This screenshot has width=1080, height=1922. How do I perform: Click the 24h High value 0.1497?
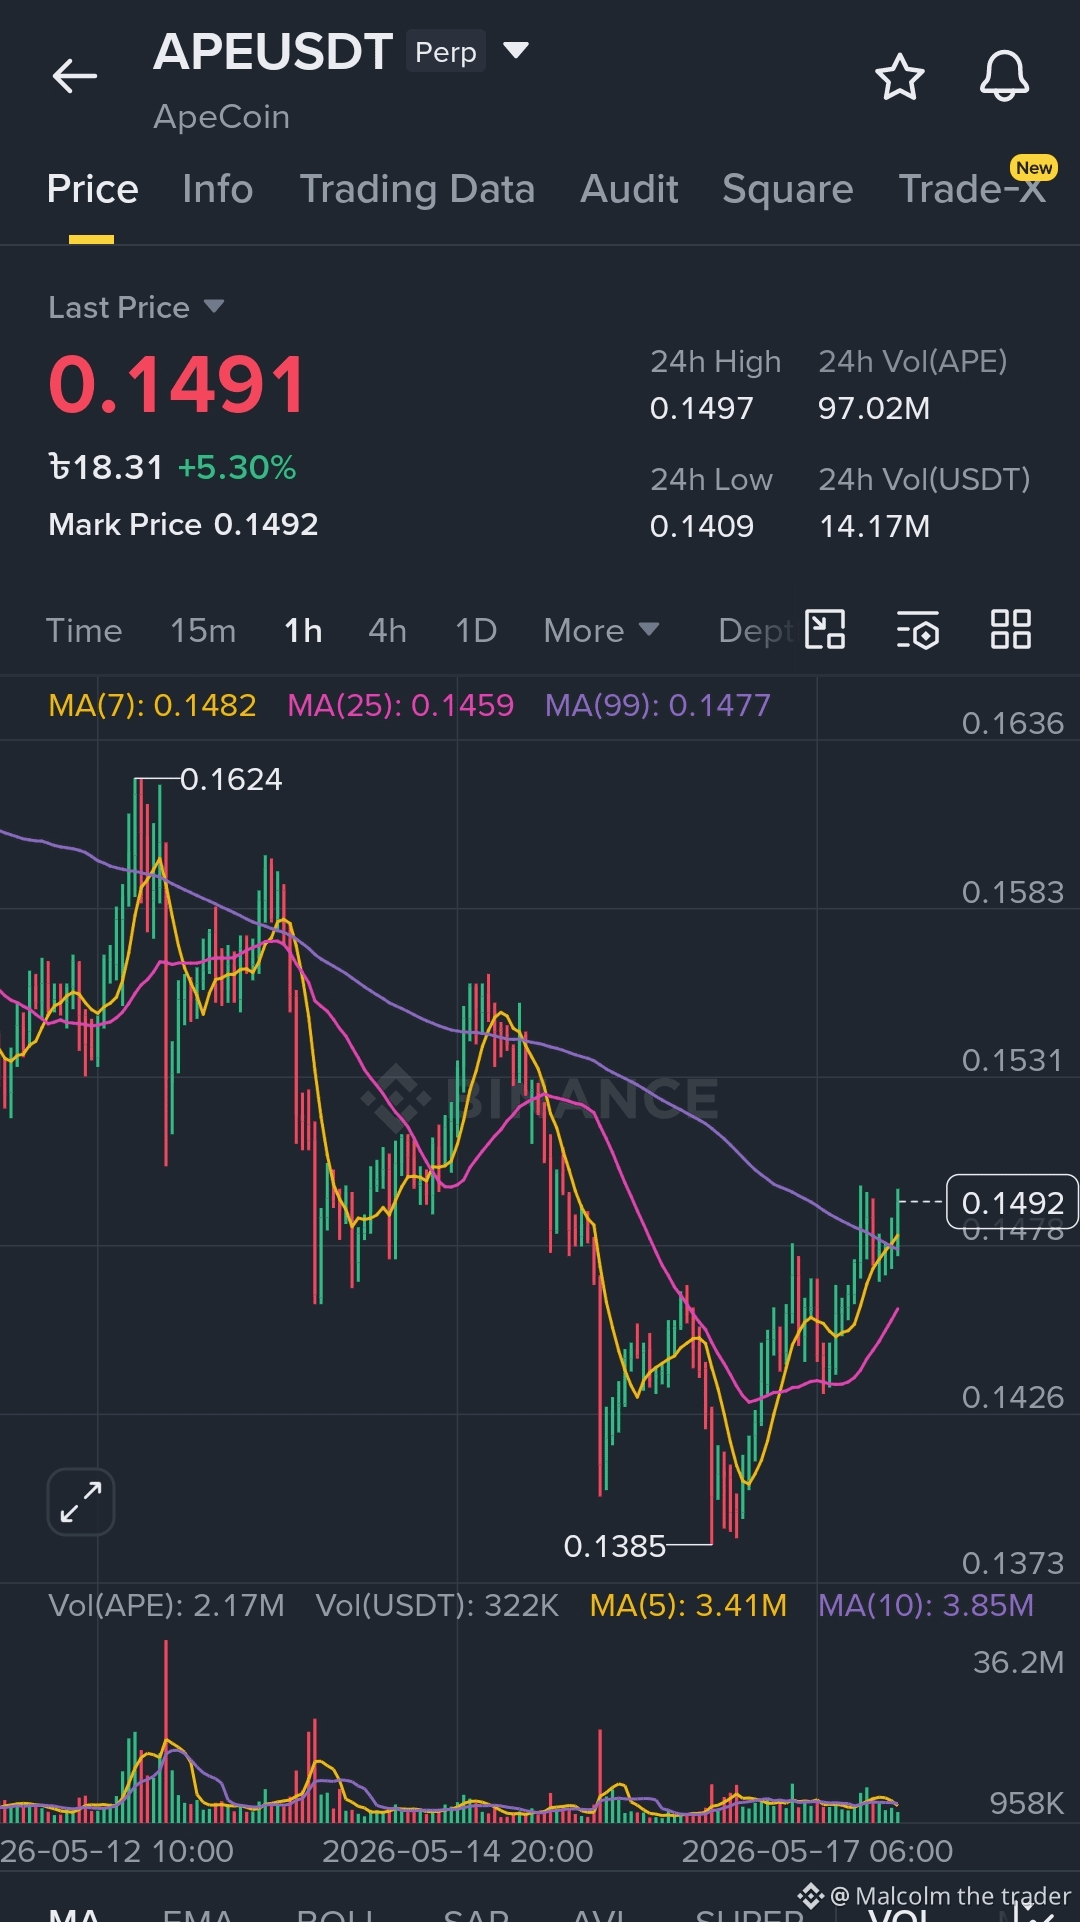701,408
